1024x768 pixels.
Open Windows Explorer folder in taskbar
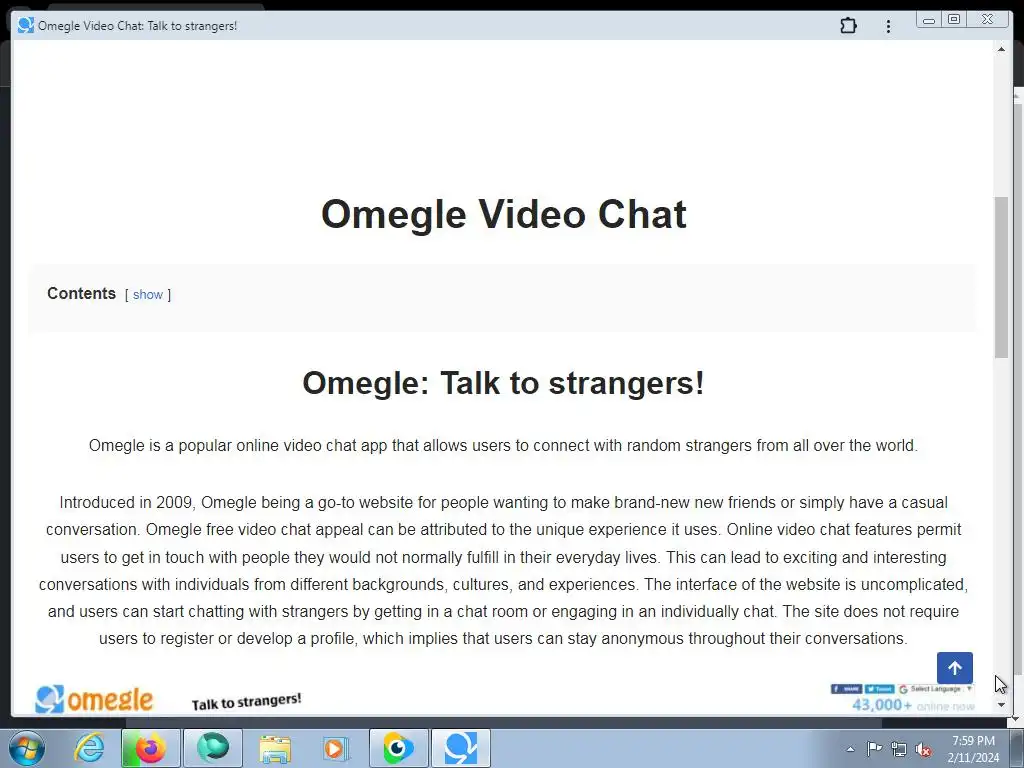point(275,748)
